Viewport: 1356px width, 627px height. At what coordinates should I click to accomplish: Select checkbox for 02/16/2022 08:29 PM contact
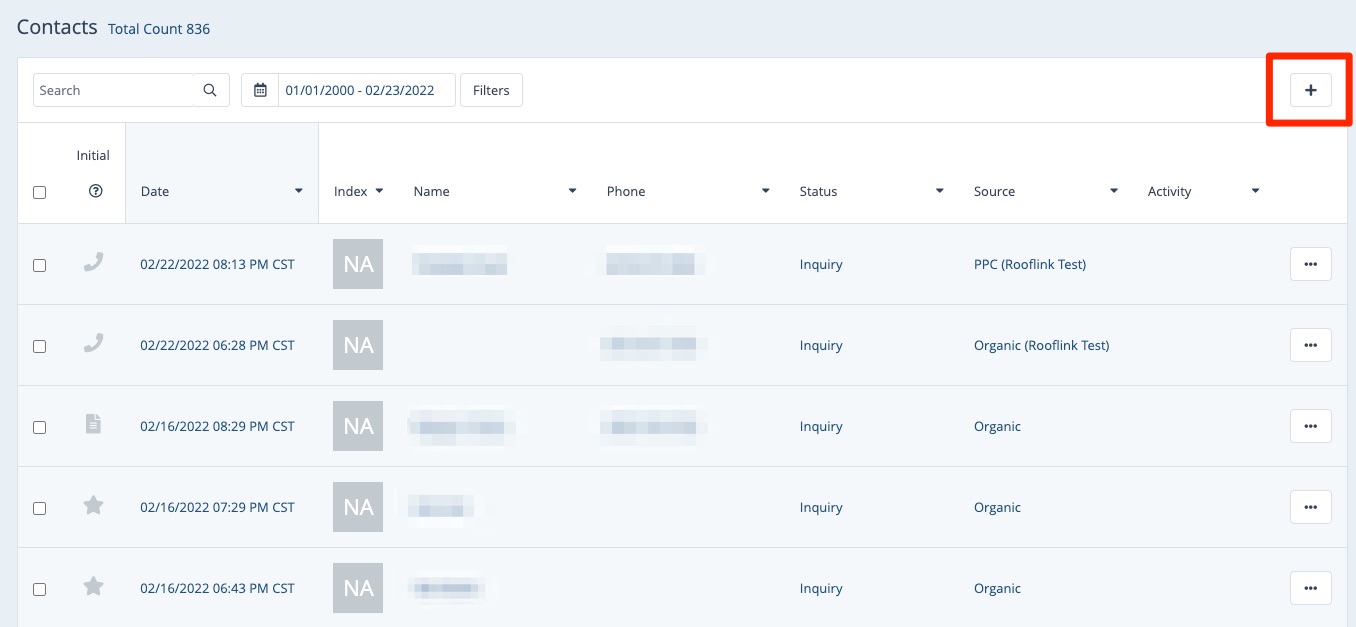(x=40, y=427)
